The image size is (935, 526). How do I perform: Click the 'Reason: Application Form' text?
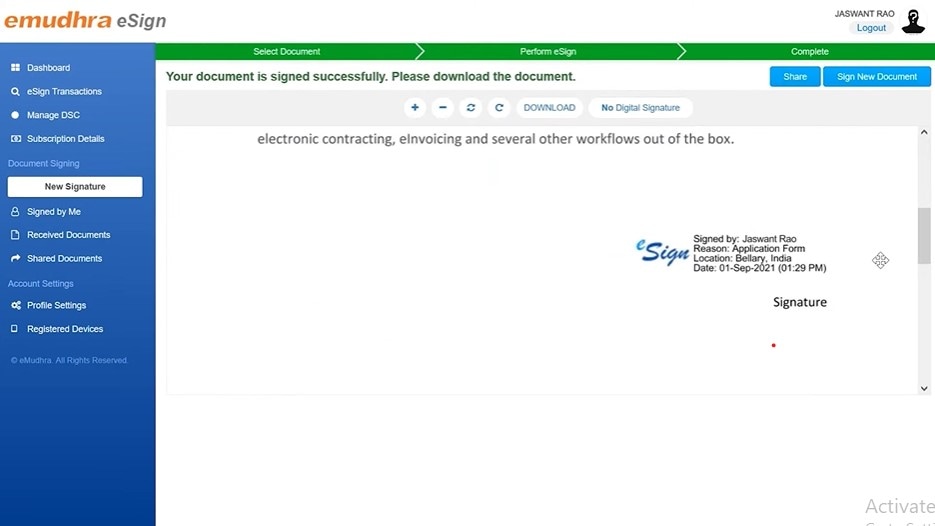[749, 248]
